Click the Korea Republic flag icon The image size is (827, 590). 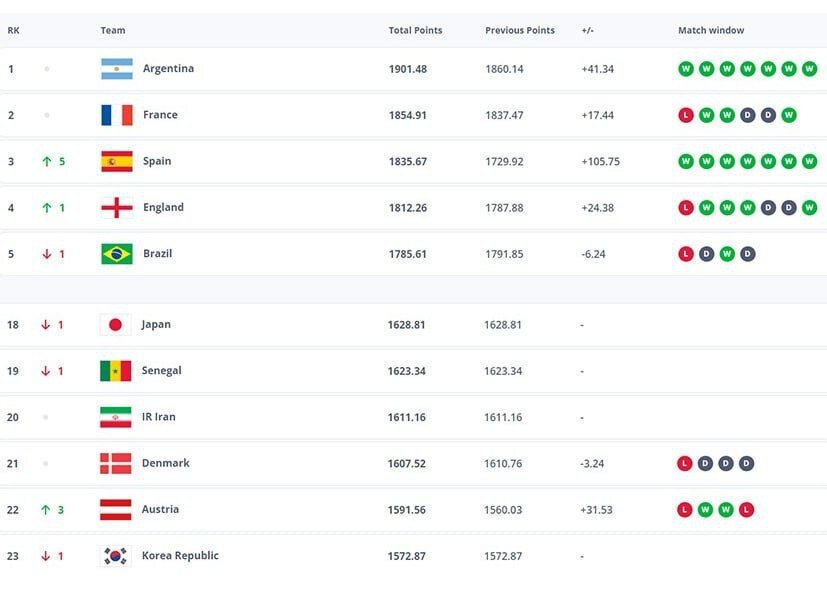click(115, 556)
